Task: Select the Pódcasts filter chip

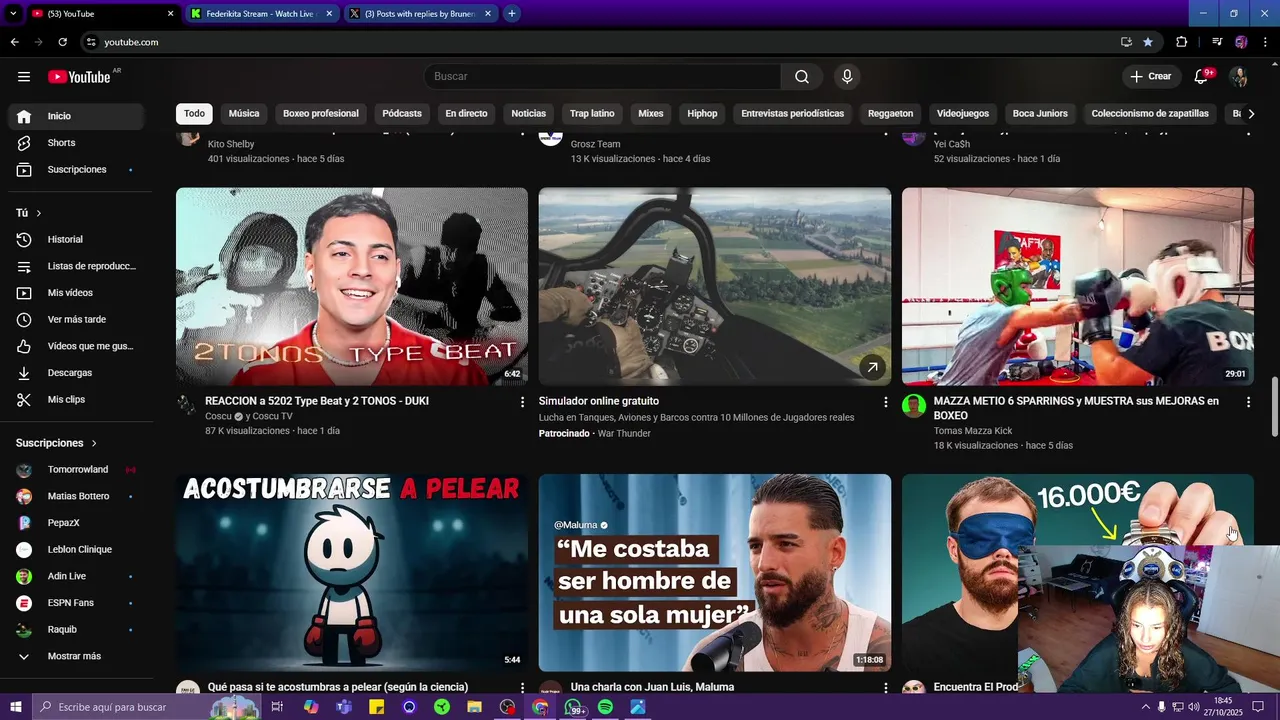Action: pos(402,114)
